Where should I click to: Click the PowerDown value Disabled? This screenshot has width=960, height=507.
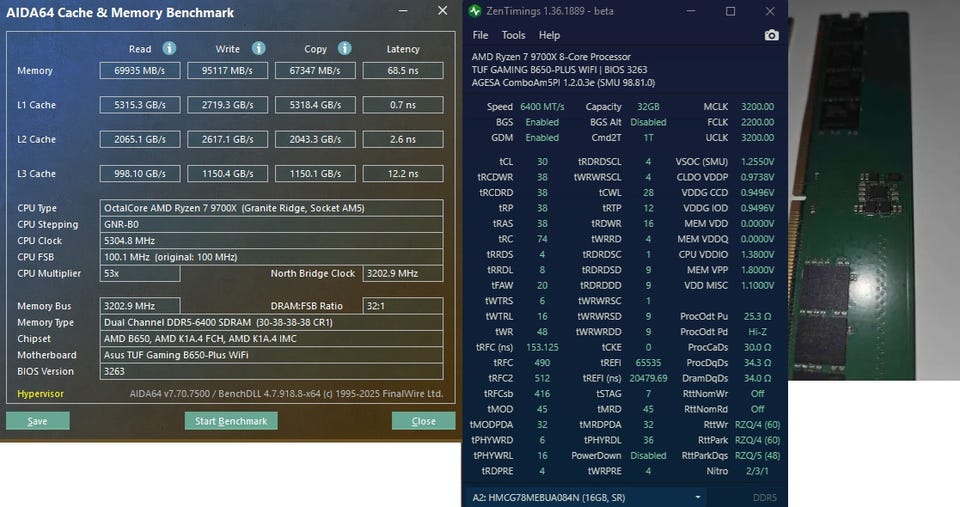[648, 456]
